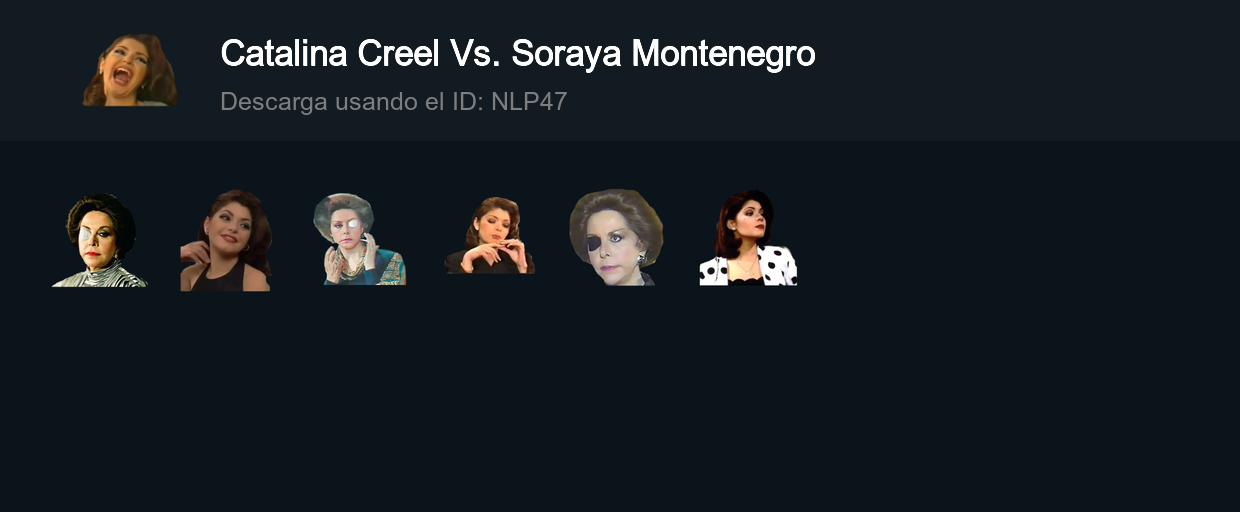Click the text Descarga usando el ID
1240x512 pixels.
[x=352, y=101]
